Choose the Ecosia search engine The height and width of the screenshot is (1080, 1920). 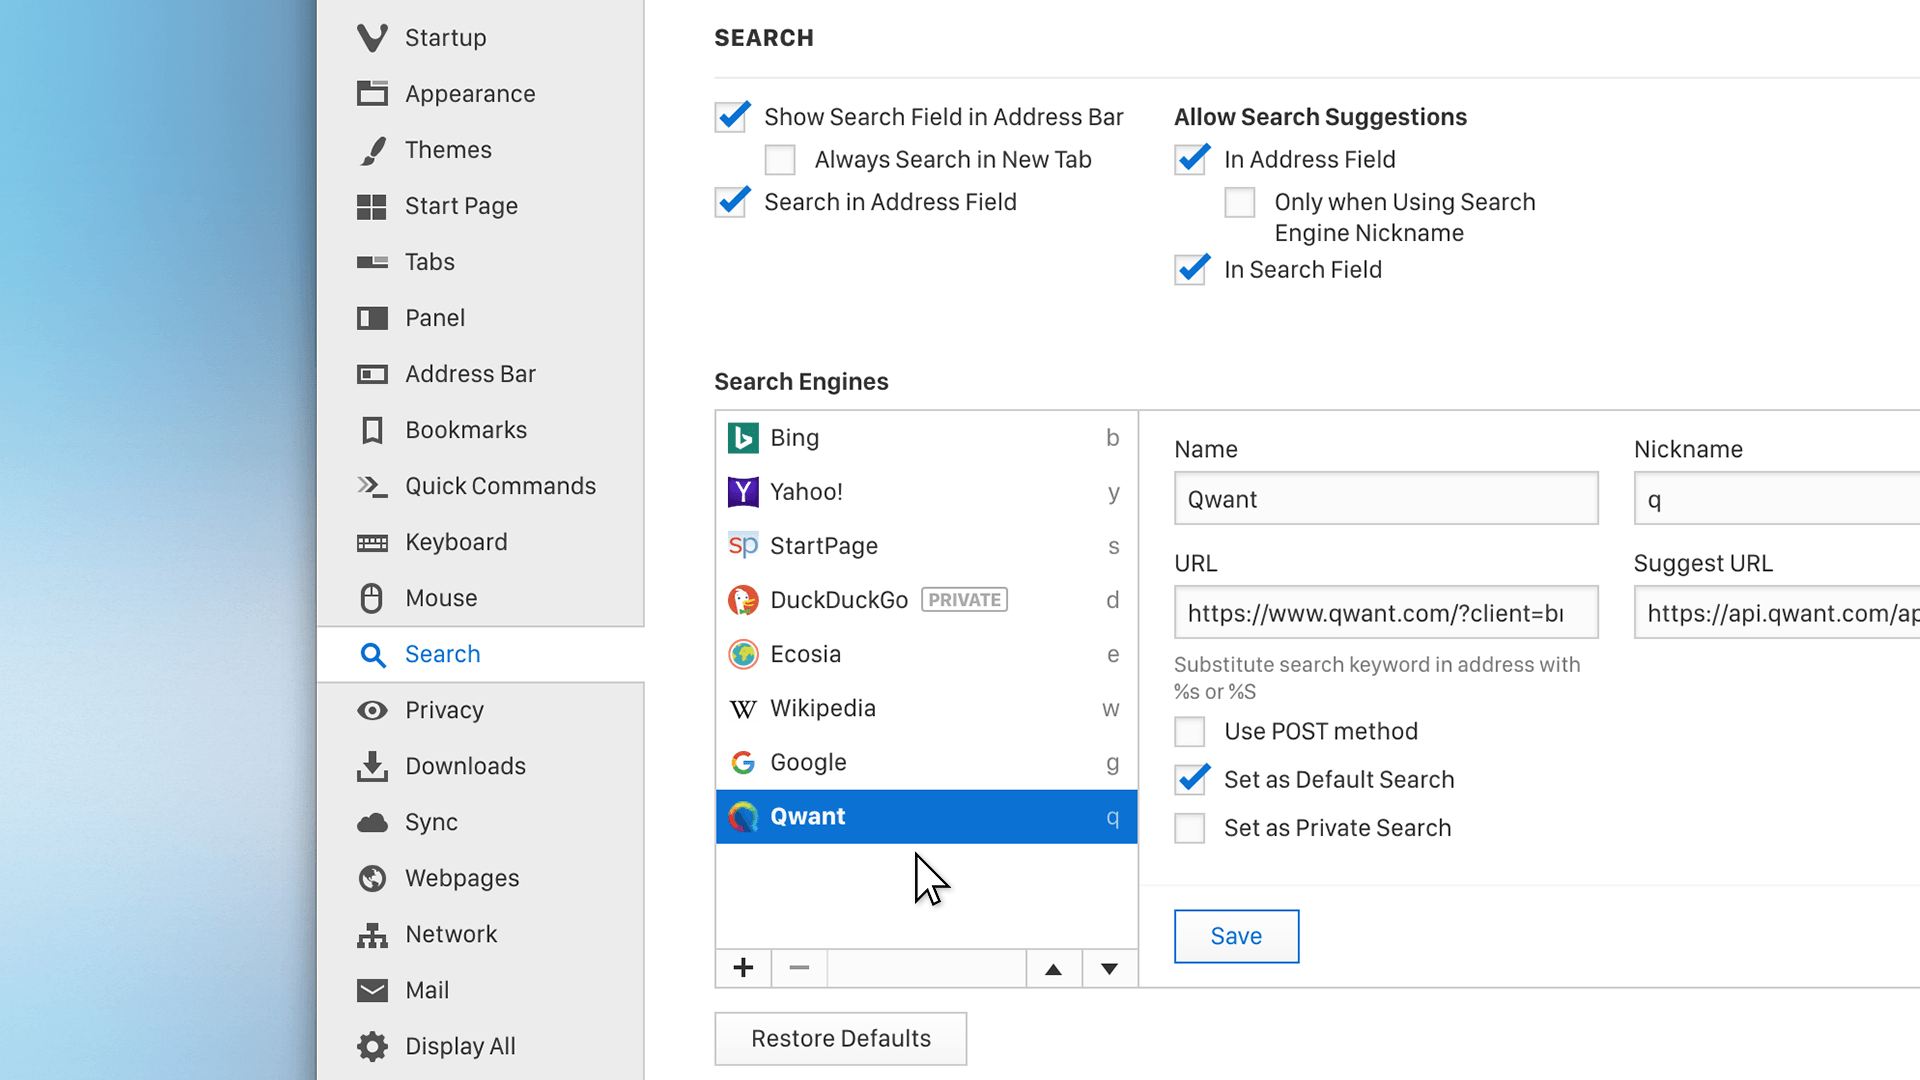point(805,654)
